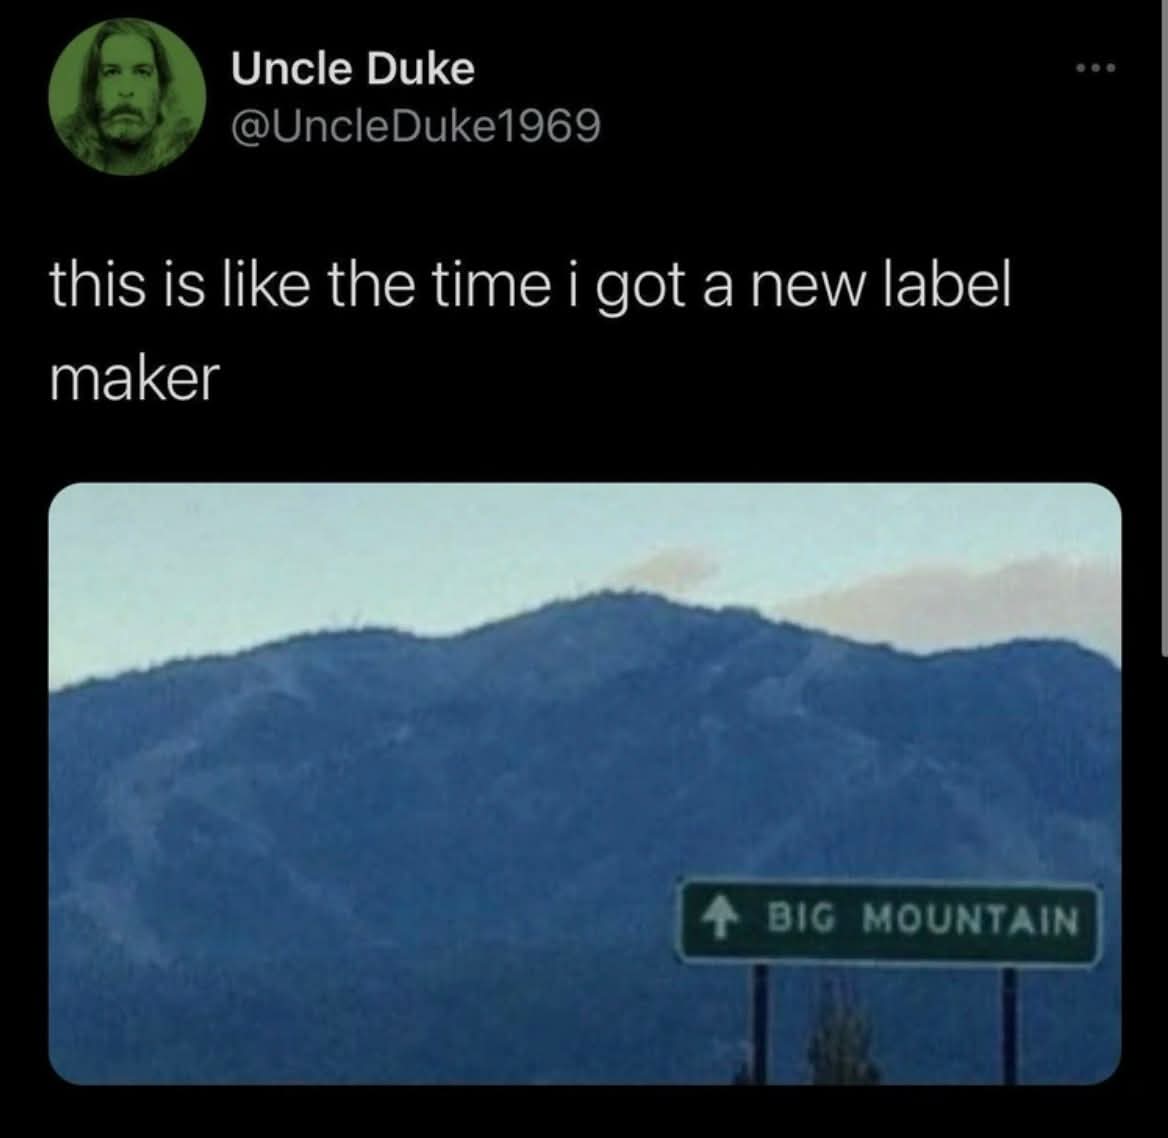Open Uncle Duke's green profile avatar

(127, 97)
